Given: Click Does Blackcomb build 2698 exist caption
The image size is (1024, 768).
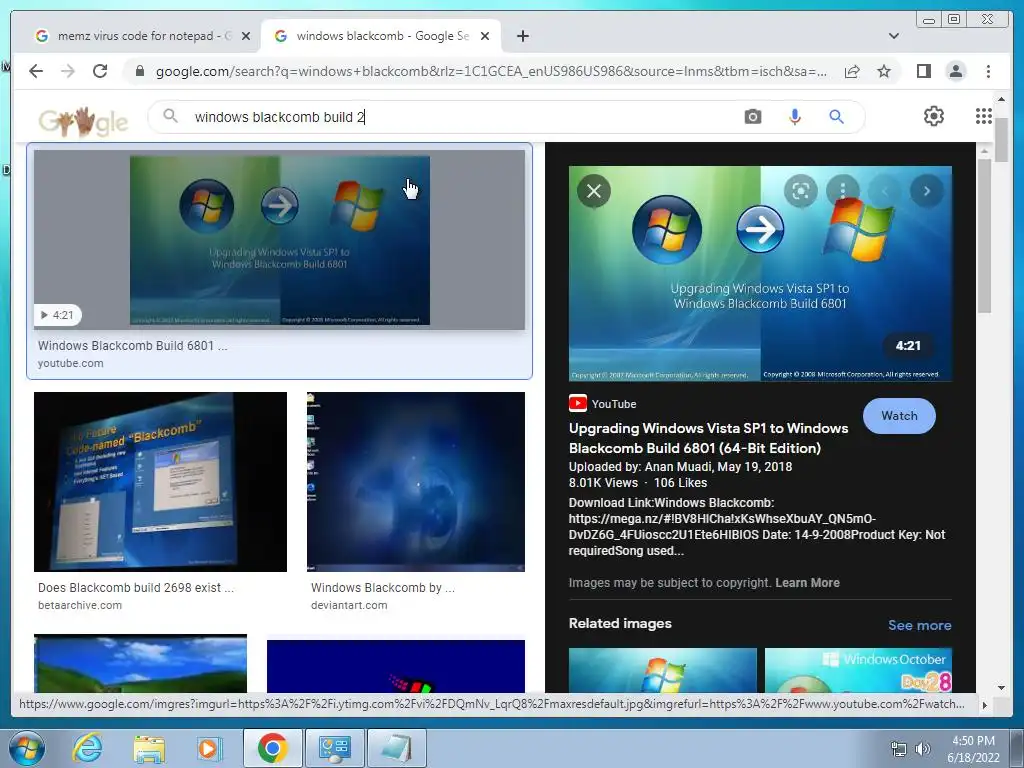Looking at the screenshot, I should [135, 587].
